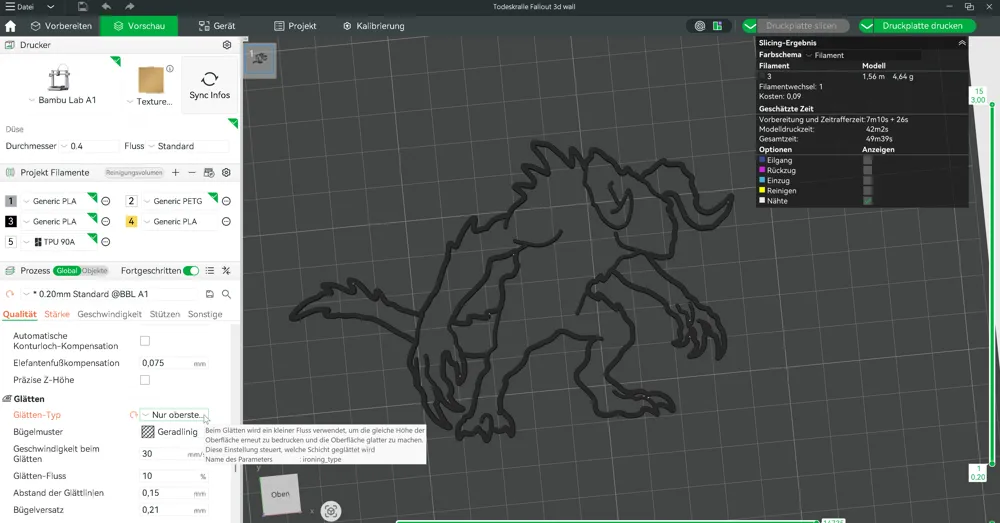Open process preset 0.20mm Standard @BBL A1 dropdown
The width and height of the screenshot is (1000, 523).
click(x=108, y=294)
